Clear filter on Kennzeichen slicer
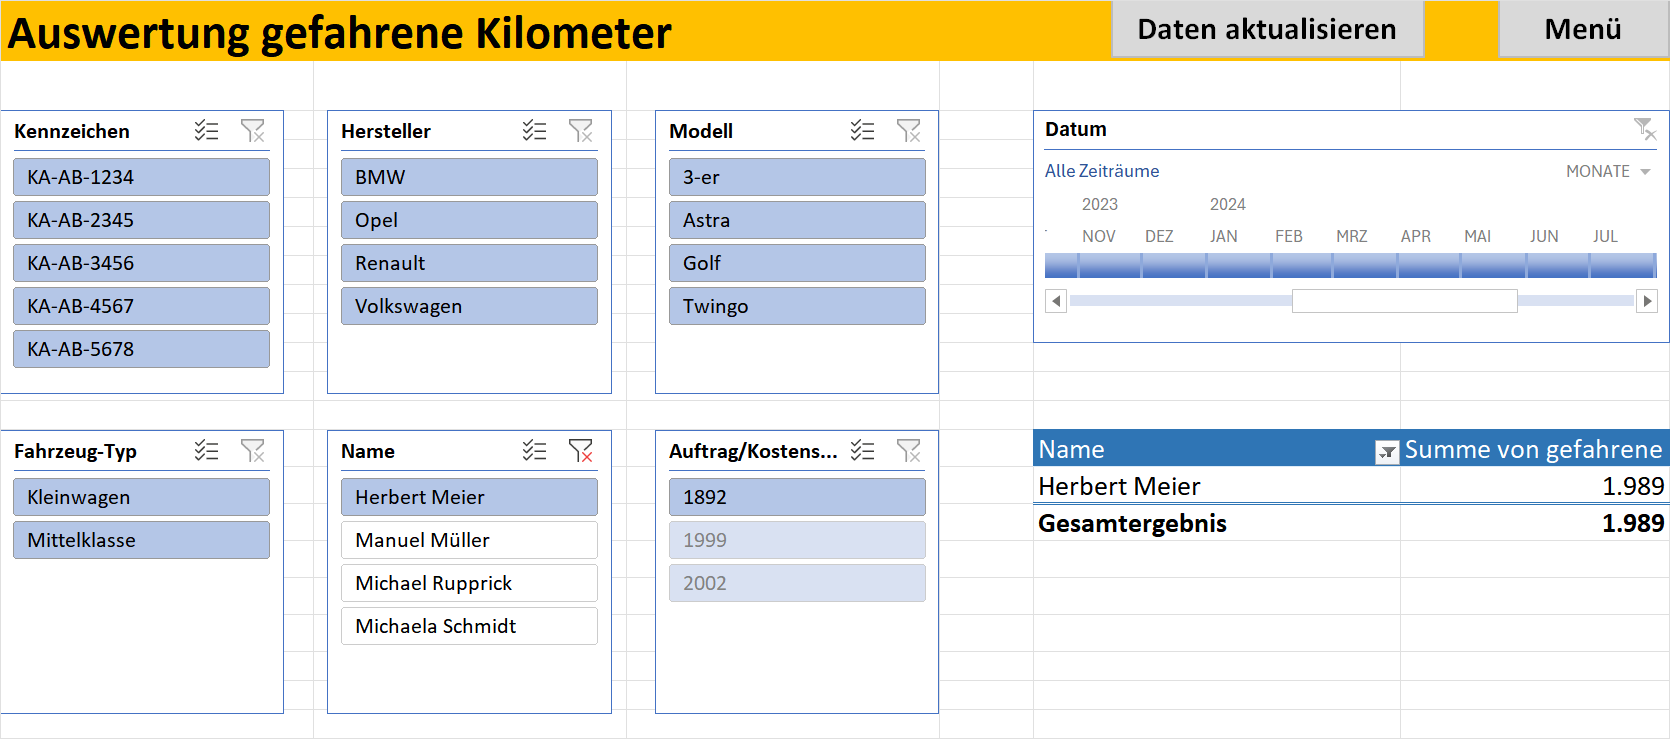This screenshot has width=1670, height=739. (253, 131)
